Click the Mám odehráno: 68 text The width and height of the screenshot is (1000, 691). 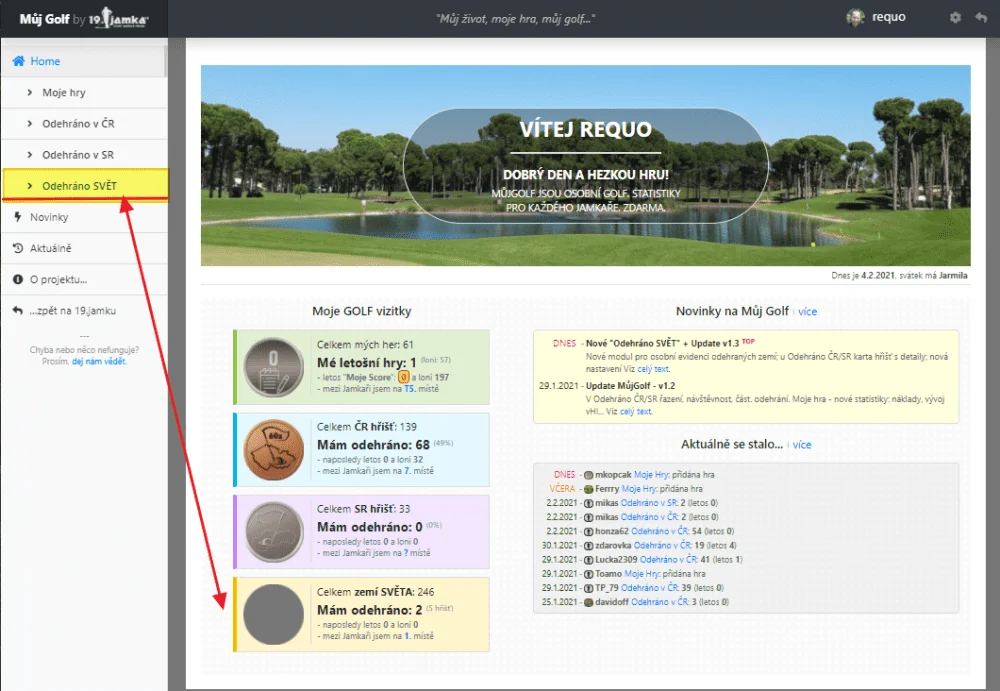(373, 445)
